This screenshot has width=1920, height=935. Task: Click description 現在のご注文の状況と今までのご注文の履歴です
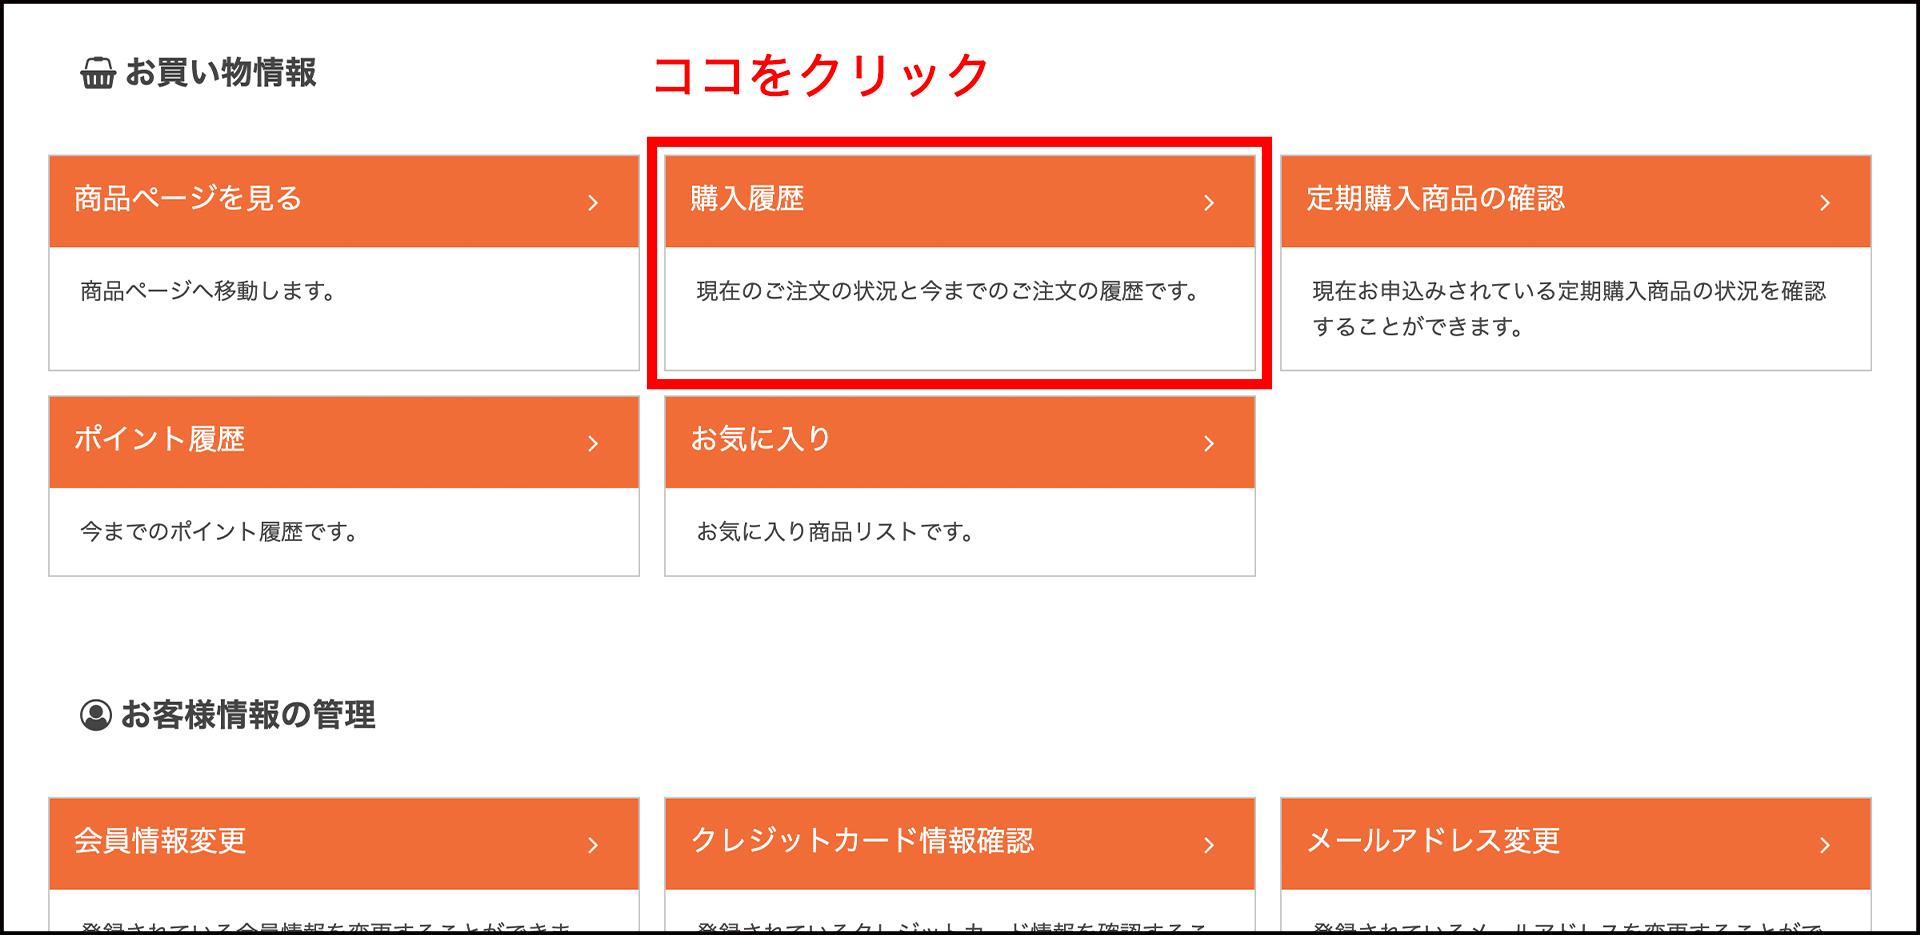tap(947, 291)
